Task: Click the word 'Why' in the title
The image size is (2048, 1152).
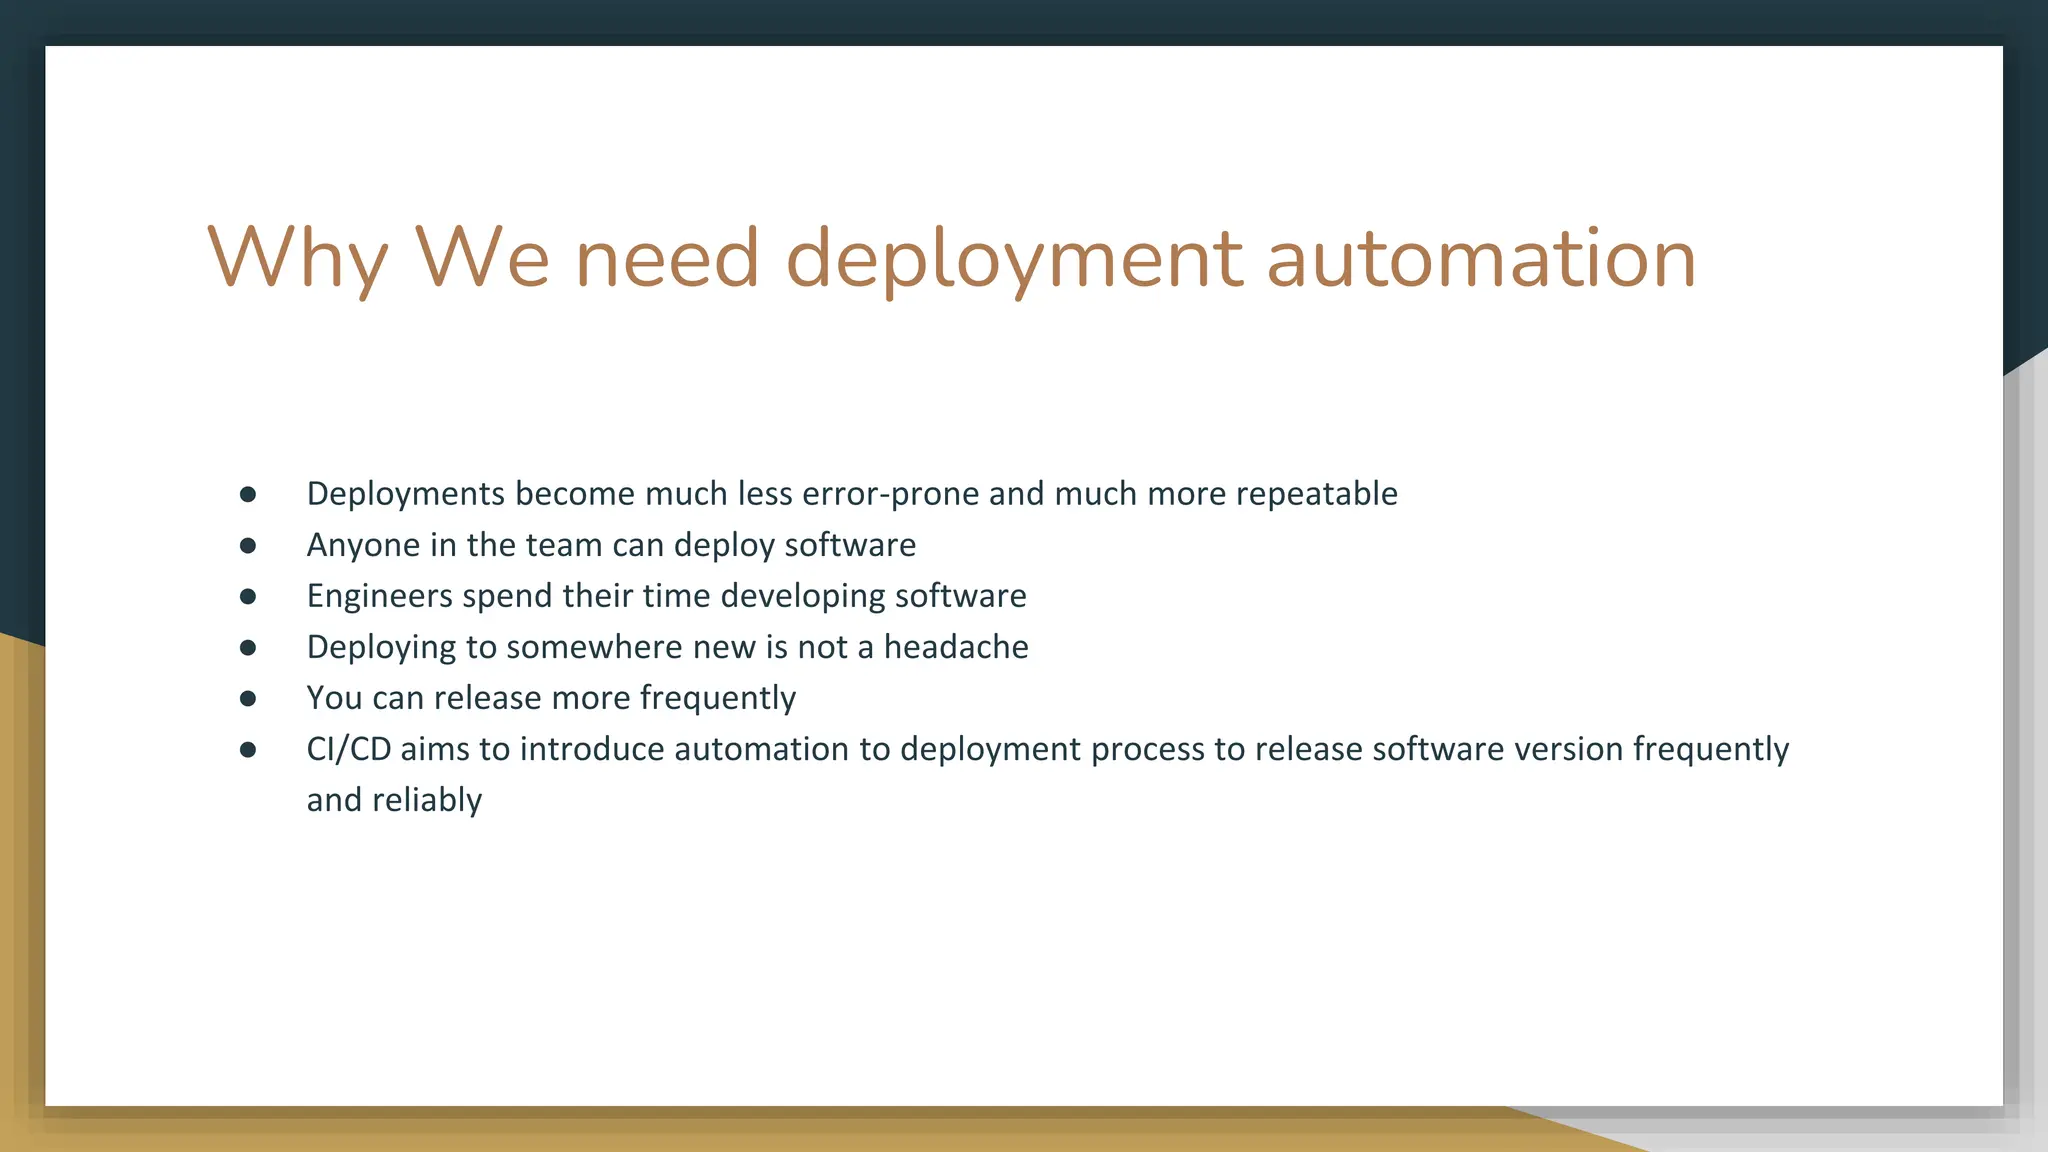Action: (x=297, y=258)
